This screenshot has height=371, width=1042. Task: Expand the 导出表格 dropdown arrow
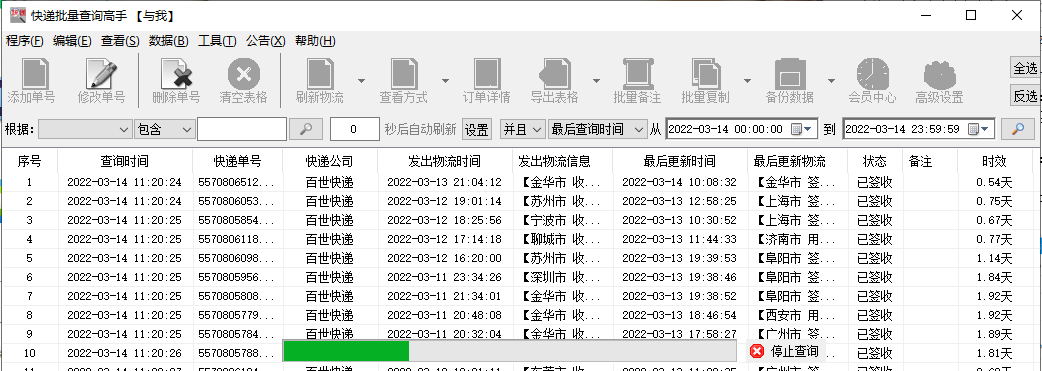tap(596, 81)
